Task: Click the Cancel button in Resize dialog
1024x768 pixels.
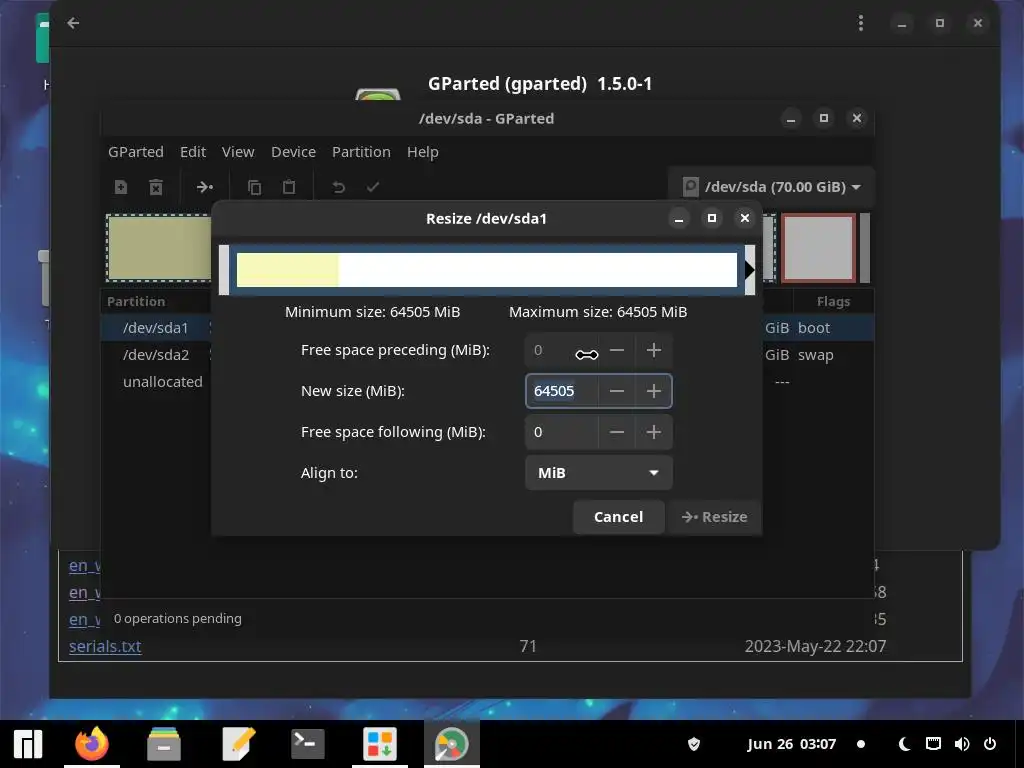Action: click(x=618, y=517)
